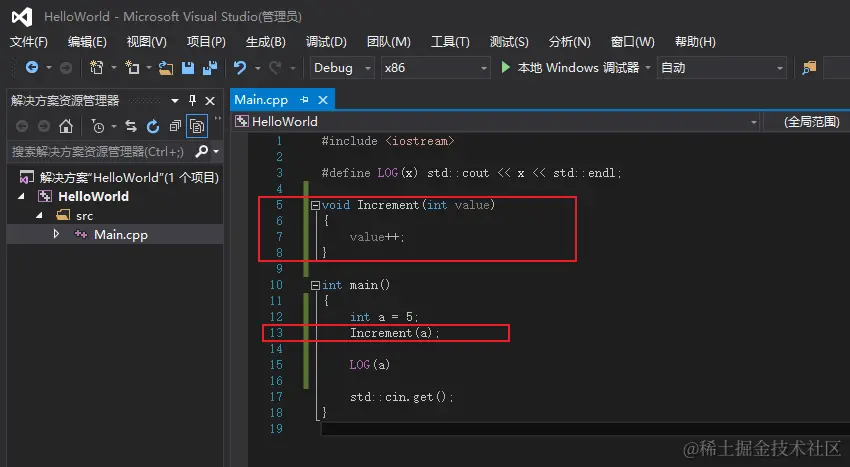Open the 分析(N) menu
This screenshot has height=467, width=850.
[x=569, y=42]
